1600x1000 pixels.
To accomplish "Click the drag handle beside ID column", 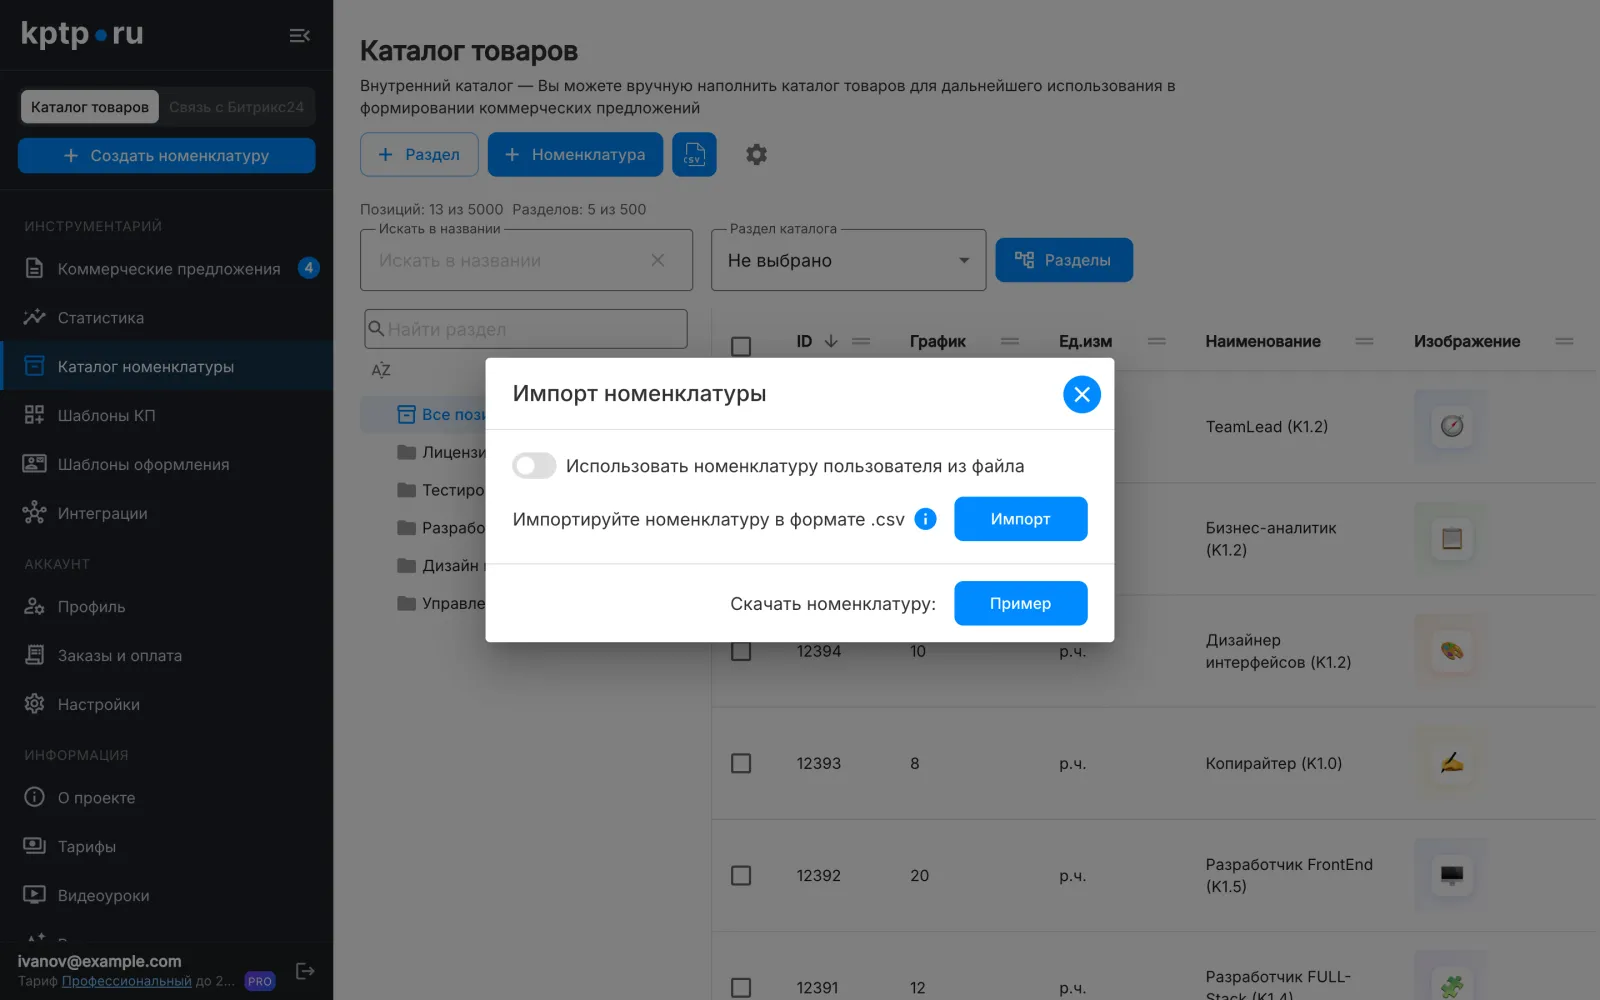I will 861,341.
